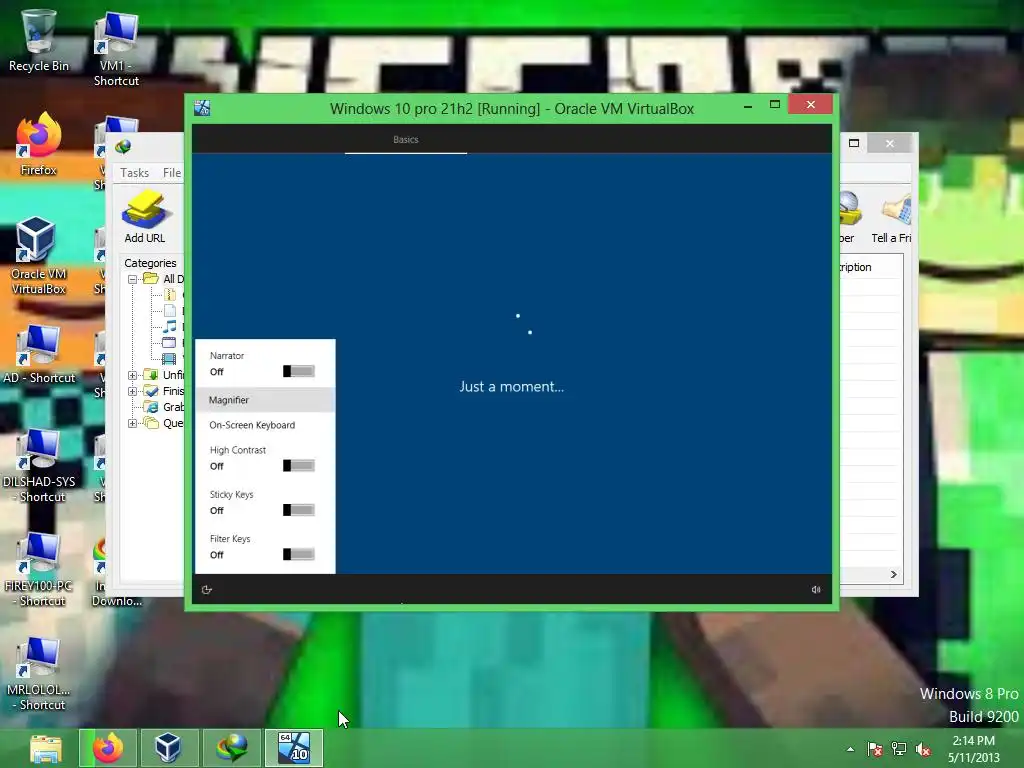Switch to Firefox on the taskbar
The image size is (1024, 768).
[108, 748]
